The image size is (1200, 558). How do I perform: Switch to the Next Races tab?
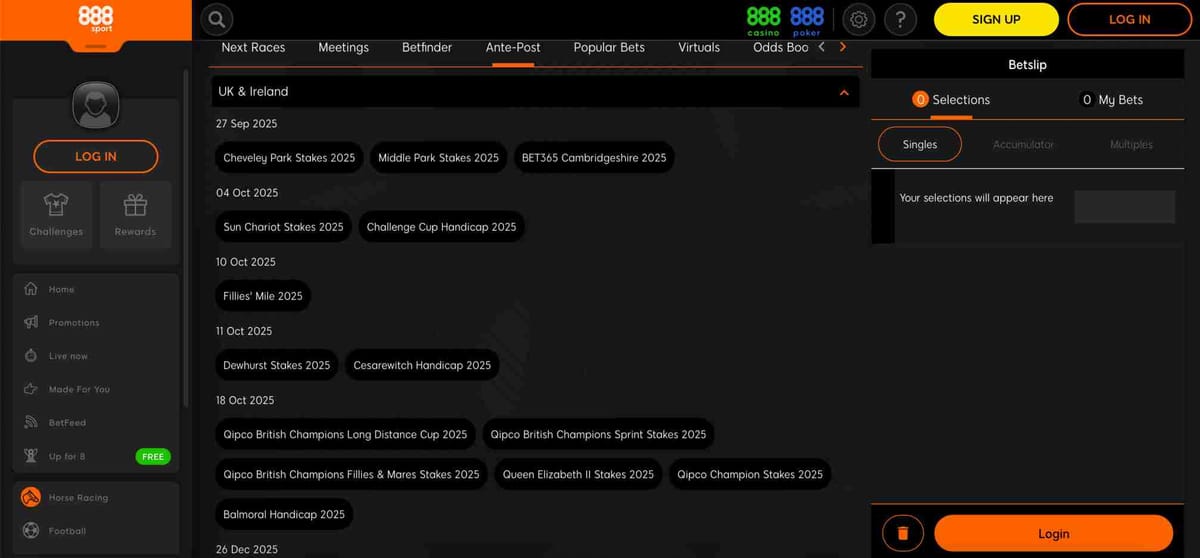[x=253, y=47]
